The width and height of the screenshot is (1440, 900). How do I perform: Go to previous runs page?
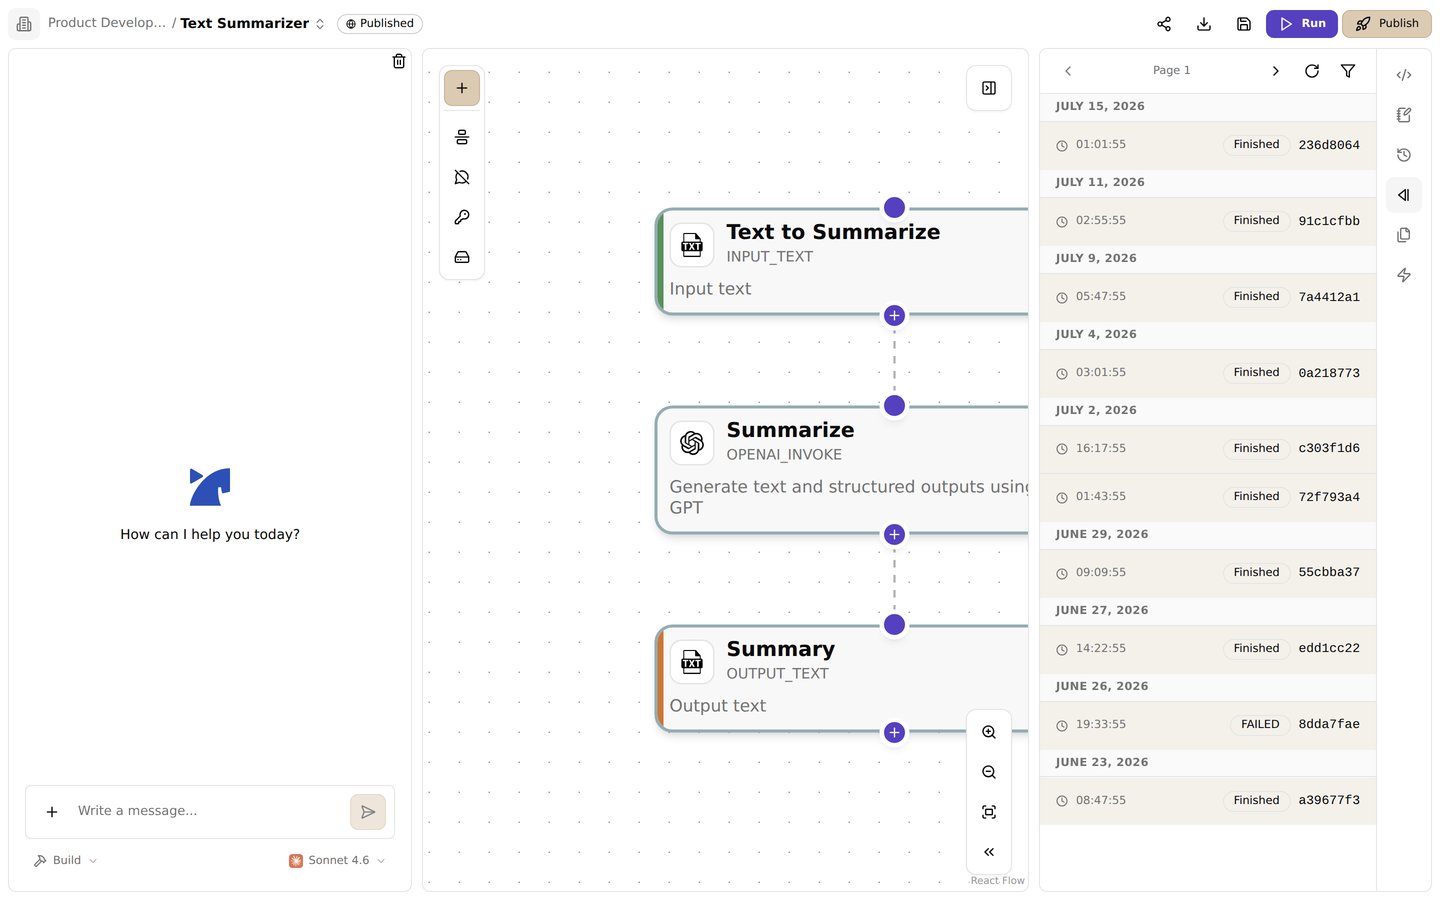click(1068, 71)
